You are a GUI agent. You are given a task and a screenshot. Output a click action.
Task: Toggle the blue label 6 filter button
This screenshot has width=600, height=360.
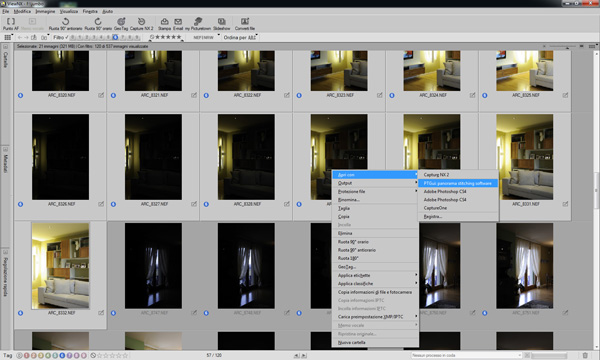point(115,37)
